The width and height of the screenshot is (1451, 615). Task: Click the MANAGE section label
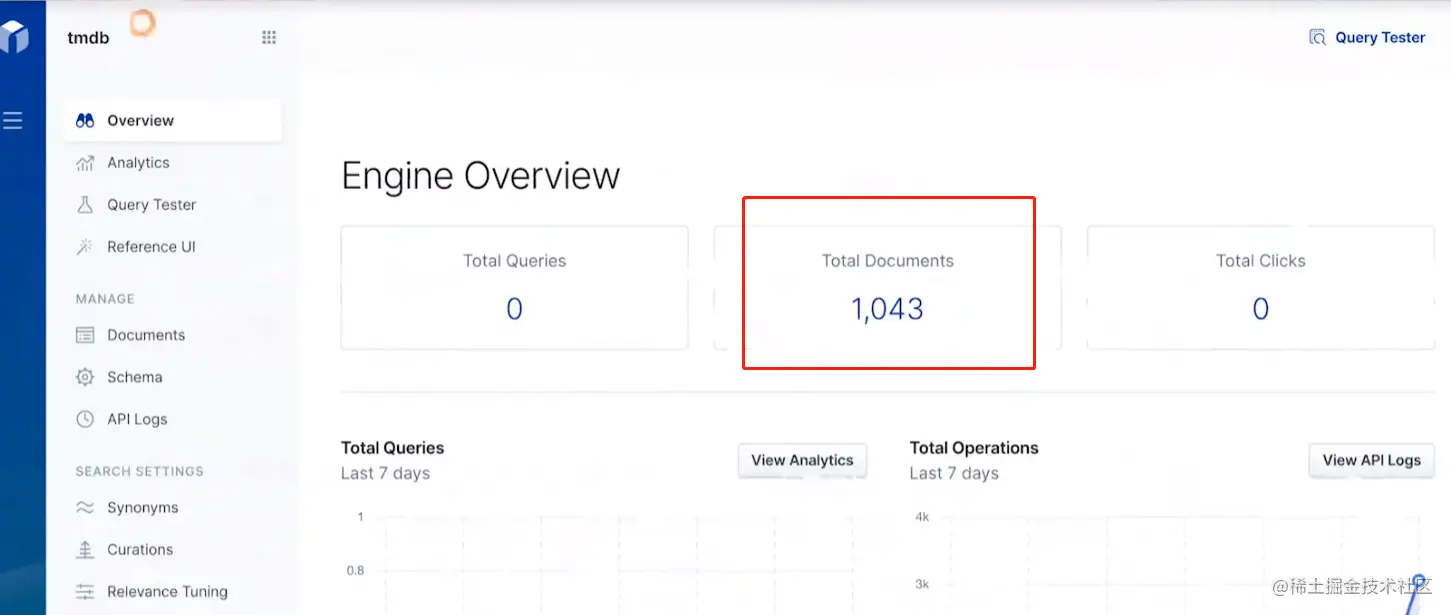(105, 299)
